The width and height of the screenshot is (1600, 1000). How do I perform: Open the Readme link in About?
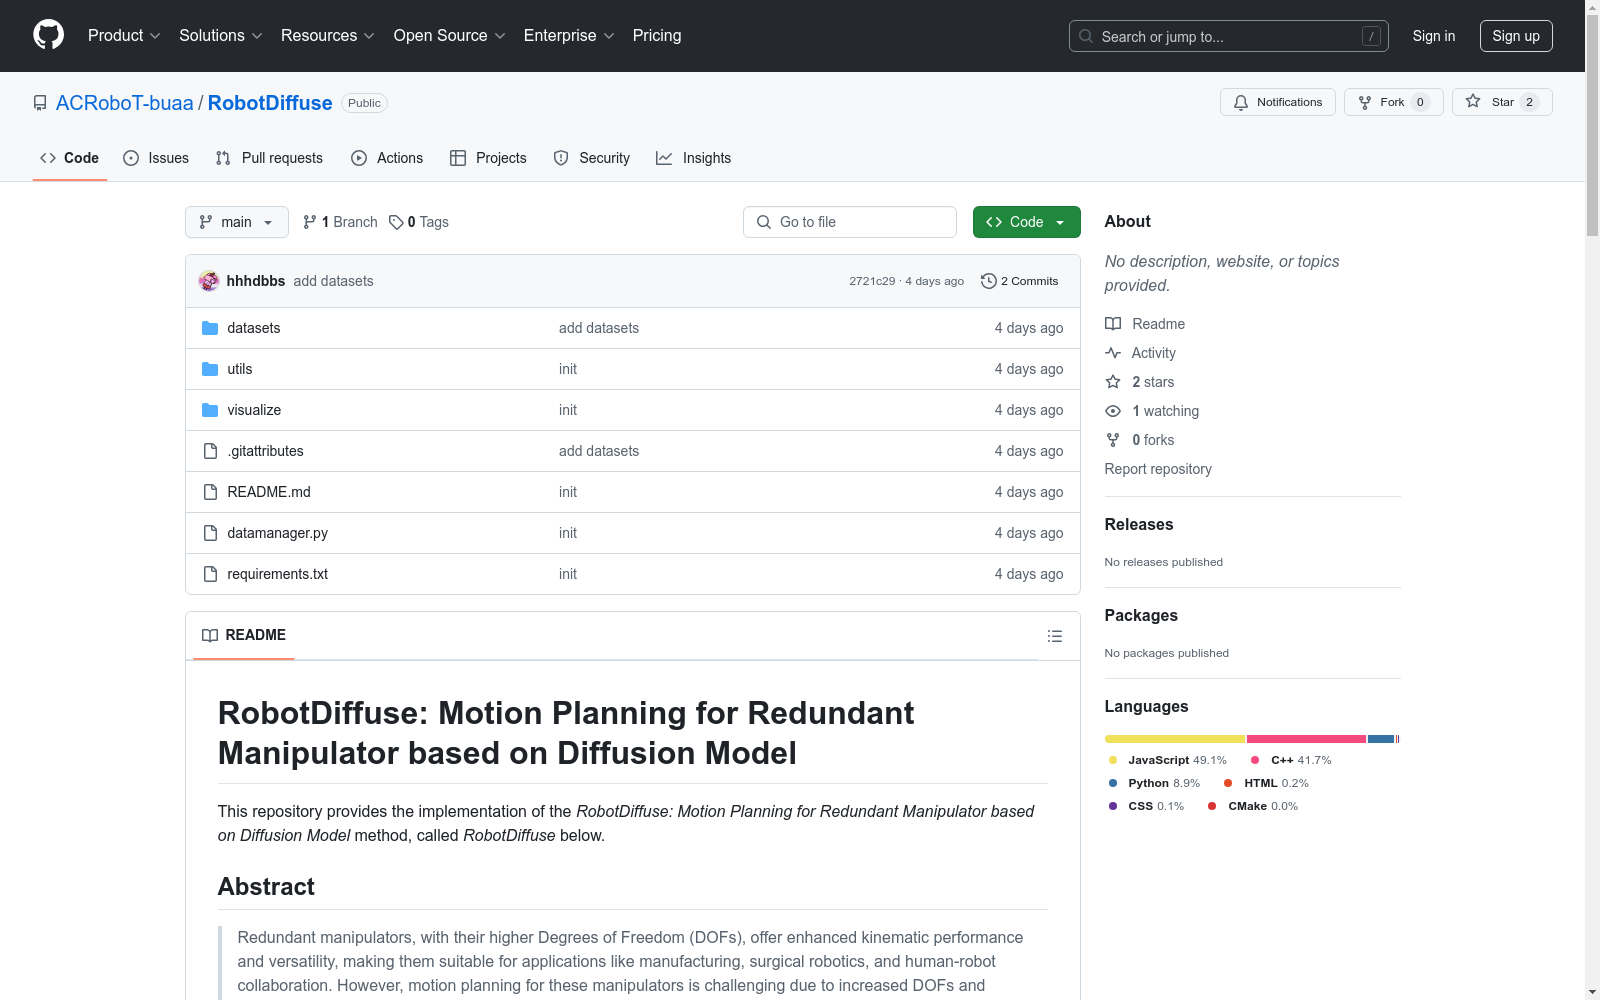point(1145,324)
